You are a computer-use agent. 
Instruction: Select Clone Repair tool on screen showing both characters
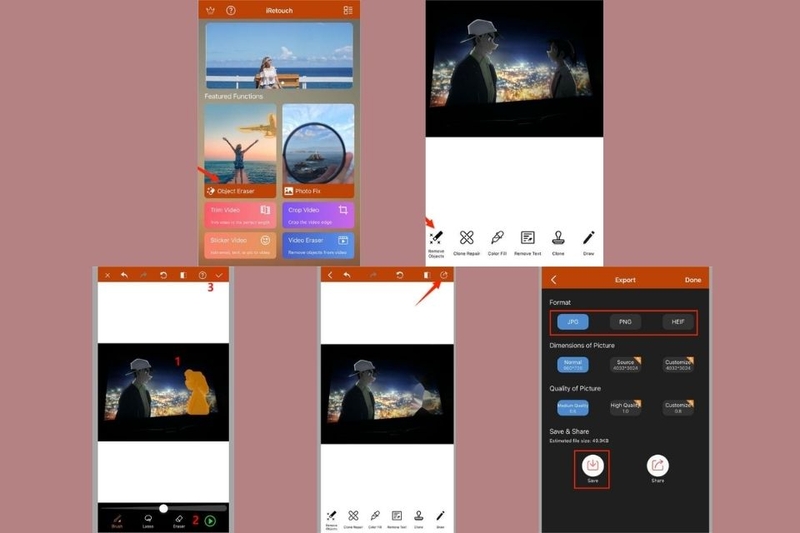click(x=466, y=243)
